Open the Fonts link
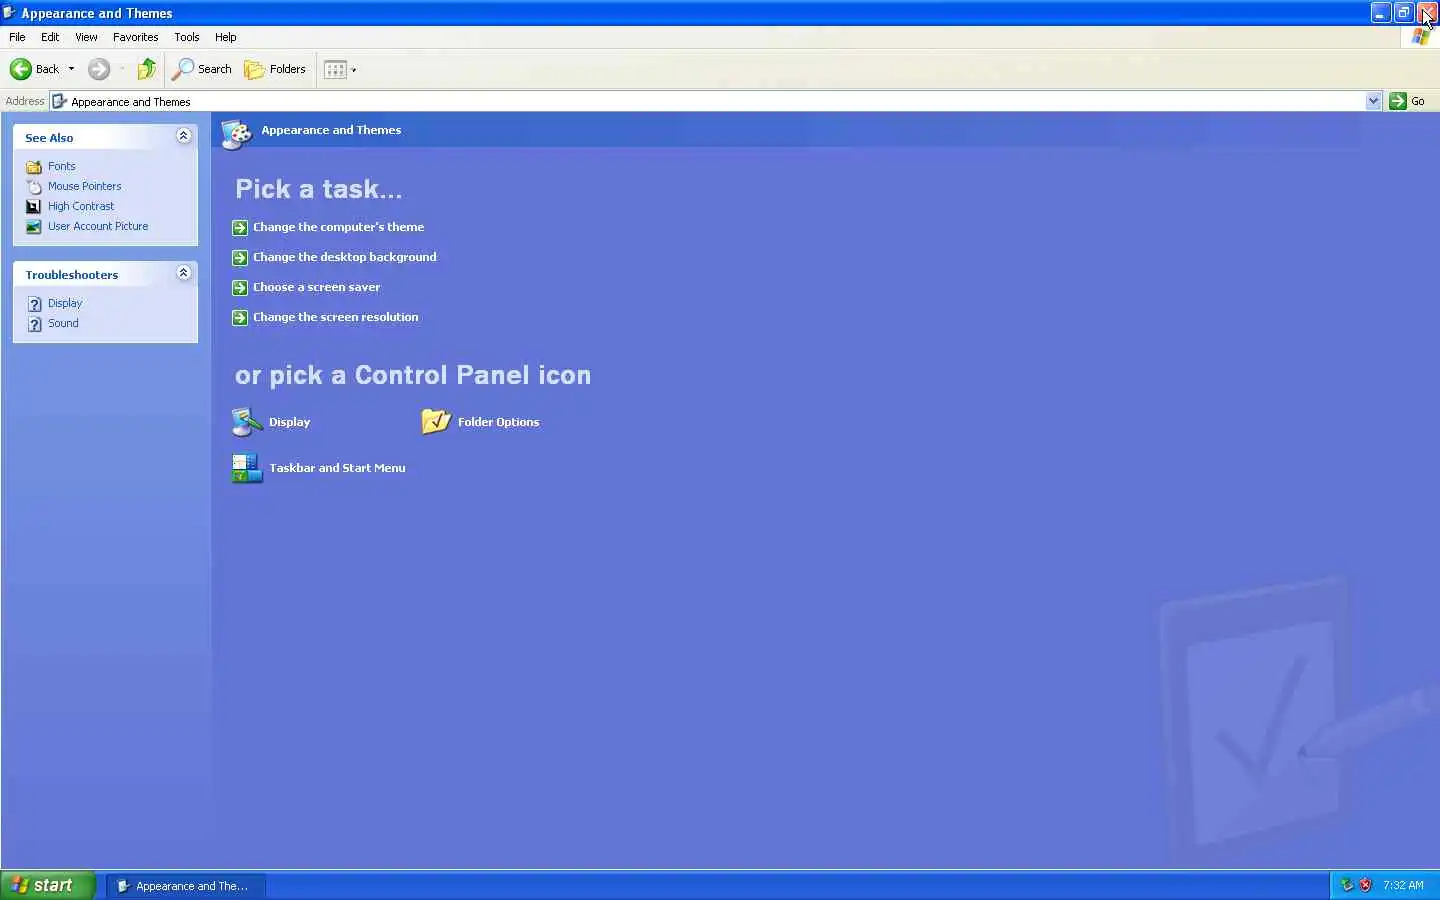 [61, 166]
